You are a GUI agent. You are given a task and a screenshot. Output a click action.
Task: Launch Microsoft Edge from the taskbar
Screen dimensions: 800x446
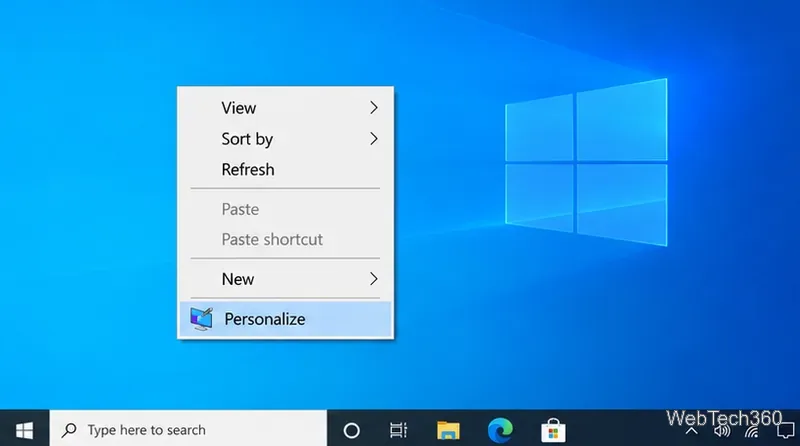(501, 430)
